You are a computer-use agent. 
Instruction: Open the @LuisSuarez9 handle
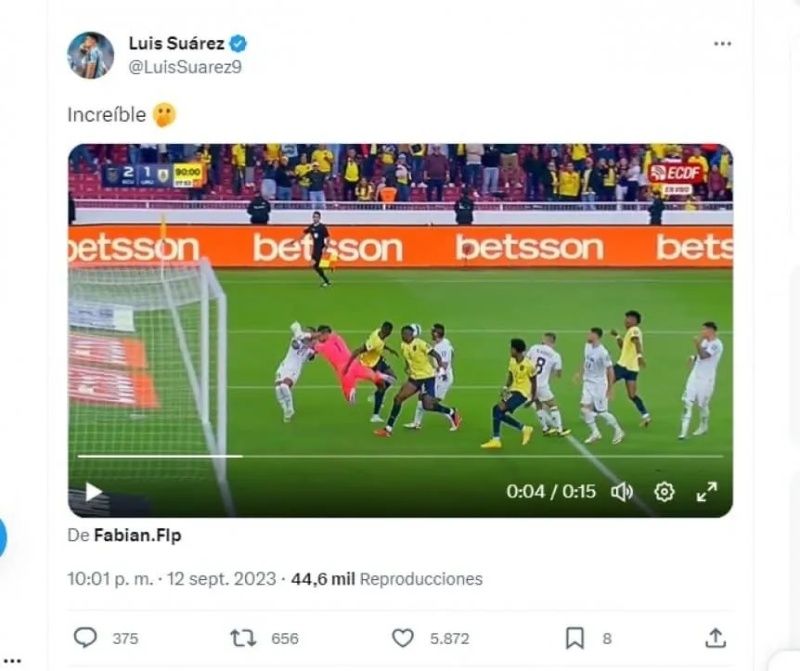[x=185, y=67]
